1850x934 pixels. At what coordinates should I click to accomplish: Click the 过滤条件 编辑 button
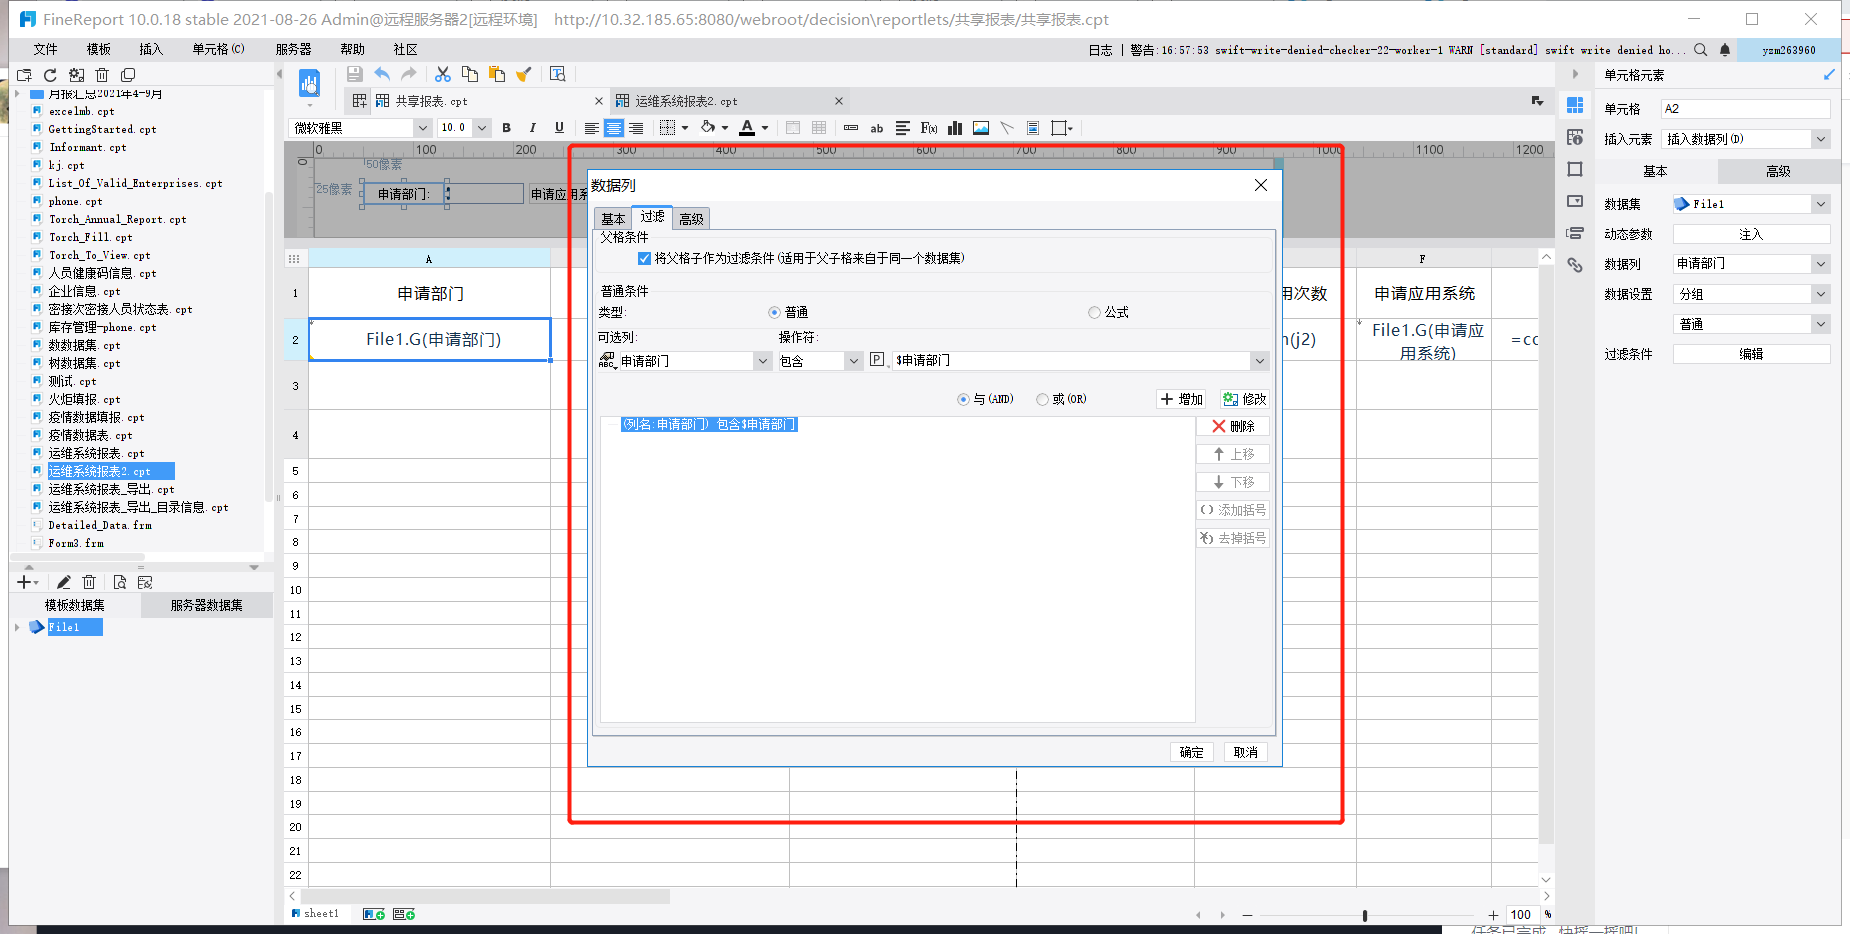click(x=1751, y=354)
